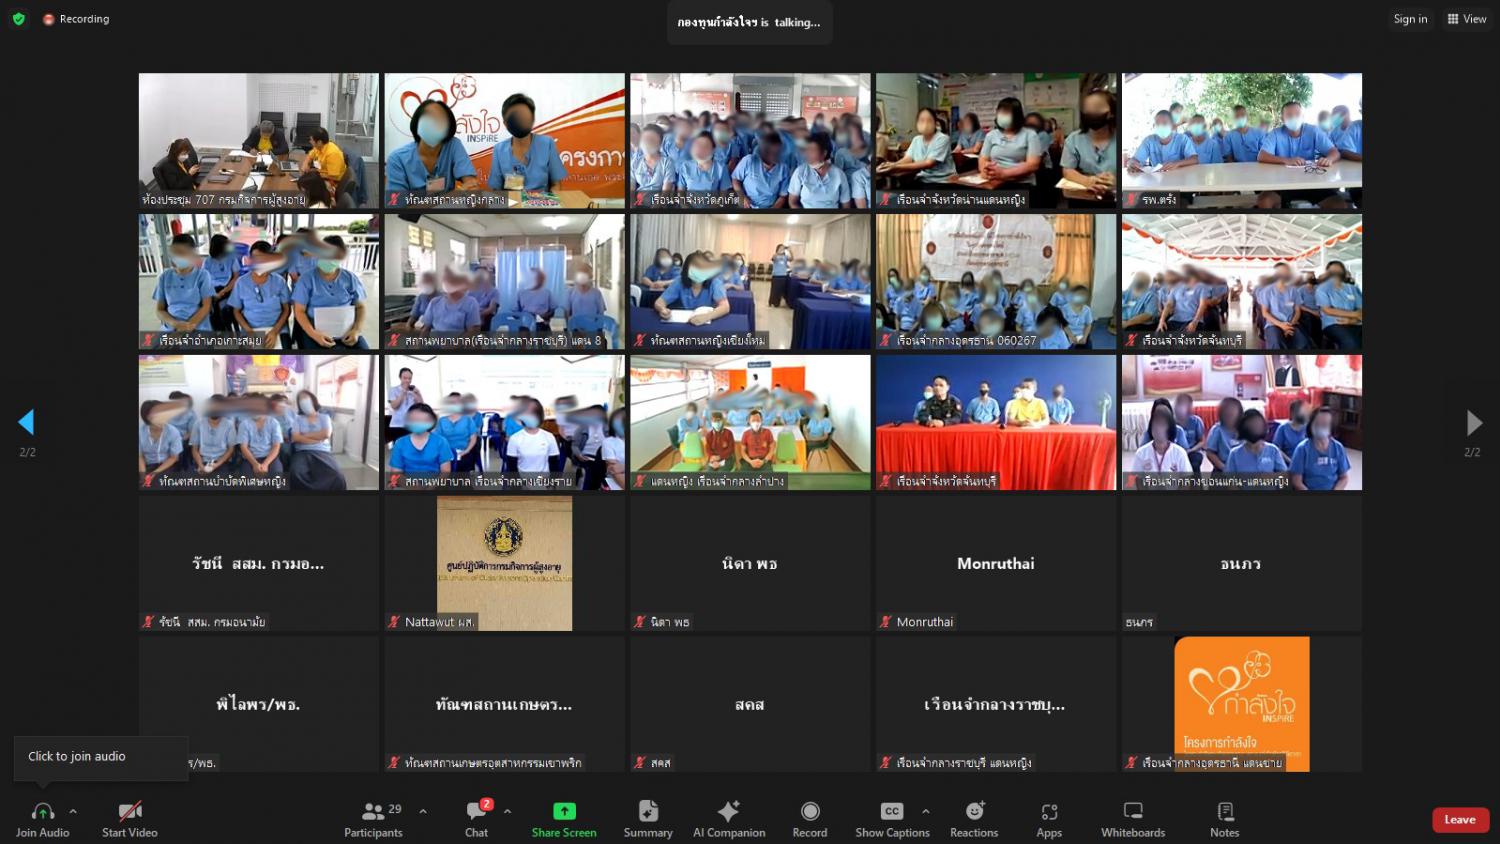
Task: Click the สถานพยาบาล(เรือนจำกลางราชบุรี) แดน 8 label
Action: pyautogui.click(x=503, y=341)
